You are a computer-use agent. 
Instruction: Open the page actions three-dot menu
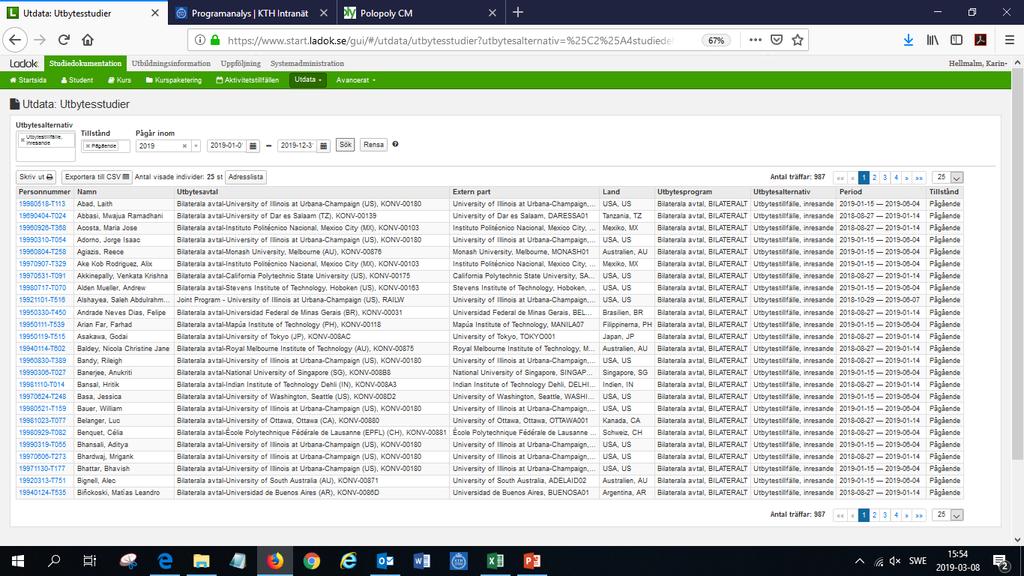pos(755,40)
